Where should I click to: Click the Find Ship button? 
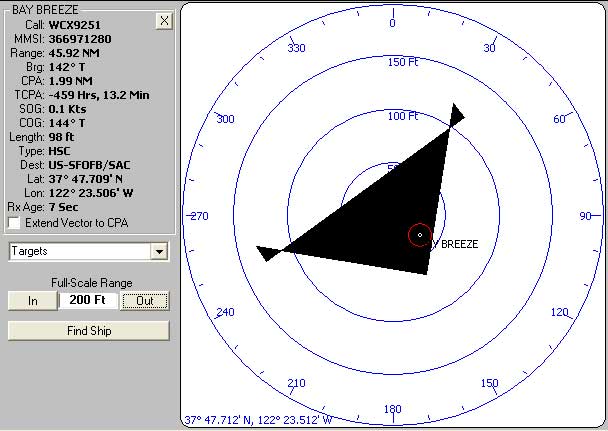[x=88, y=331]
